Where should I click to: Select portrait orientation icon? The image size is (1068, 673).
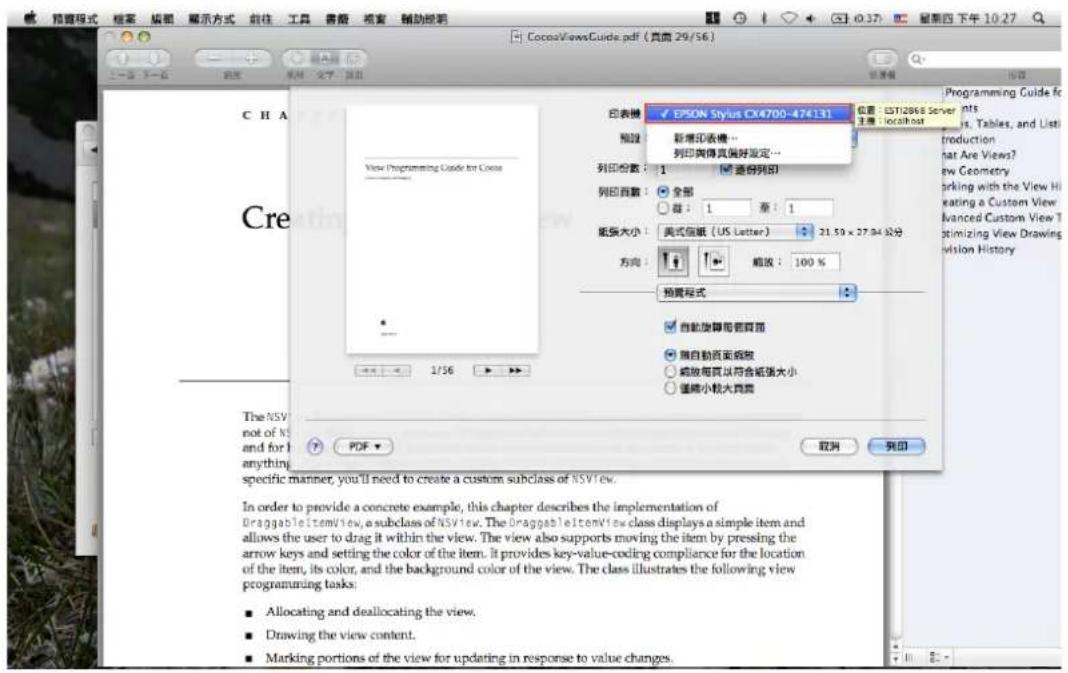tap(672, 262)
